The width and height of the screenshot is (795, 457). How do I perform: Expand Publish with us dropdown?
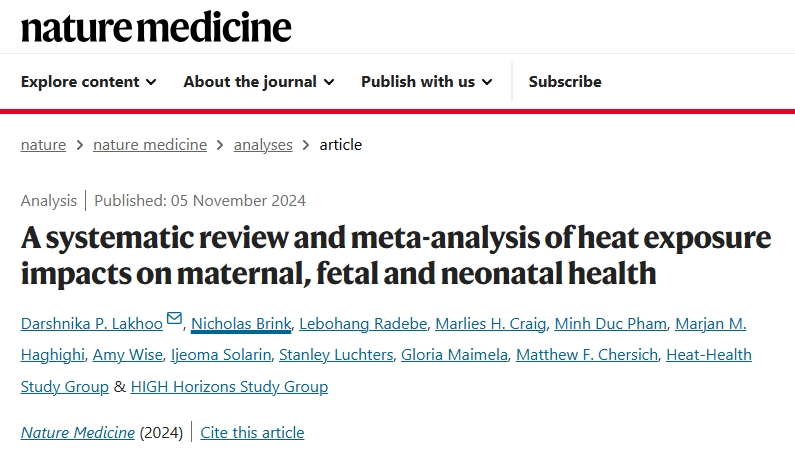click(x=426, y=82)
